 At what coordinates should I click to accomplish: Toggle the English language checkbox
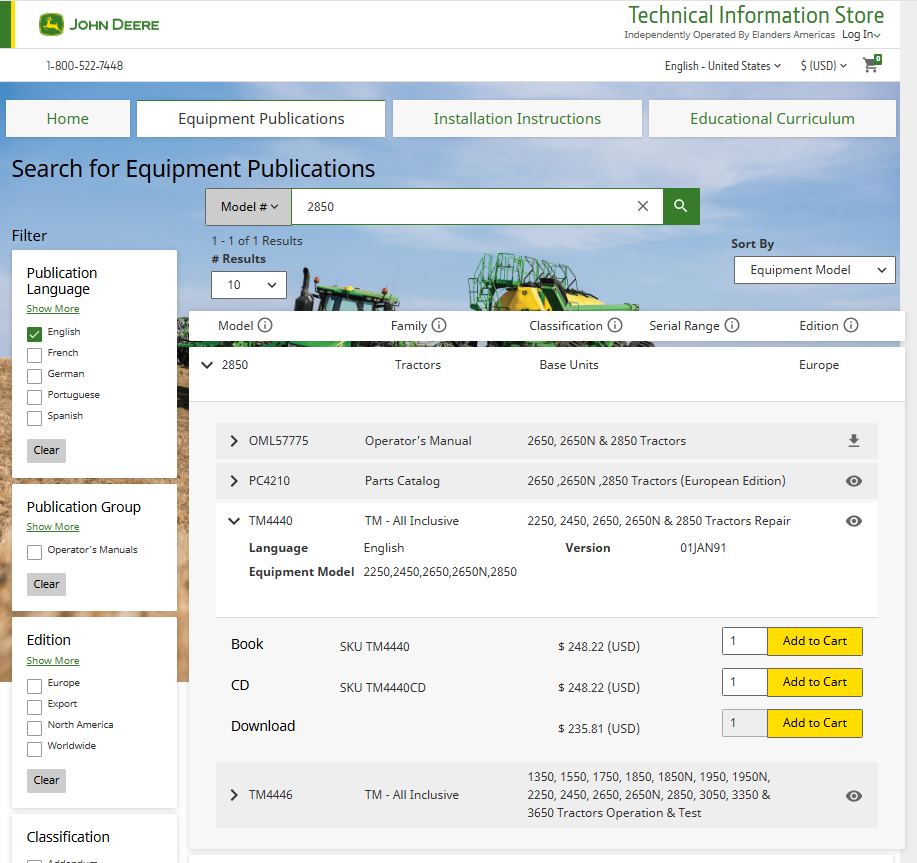[35, 334]
